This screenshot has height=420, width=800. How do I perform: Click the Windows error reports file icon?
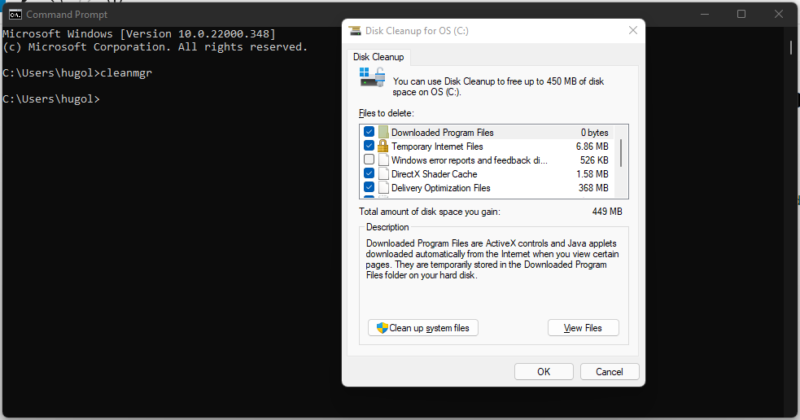(x=383, y=160)
